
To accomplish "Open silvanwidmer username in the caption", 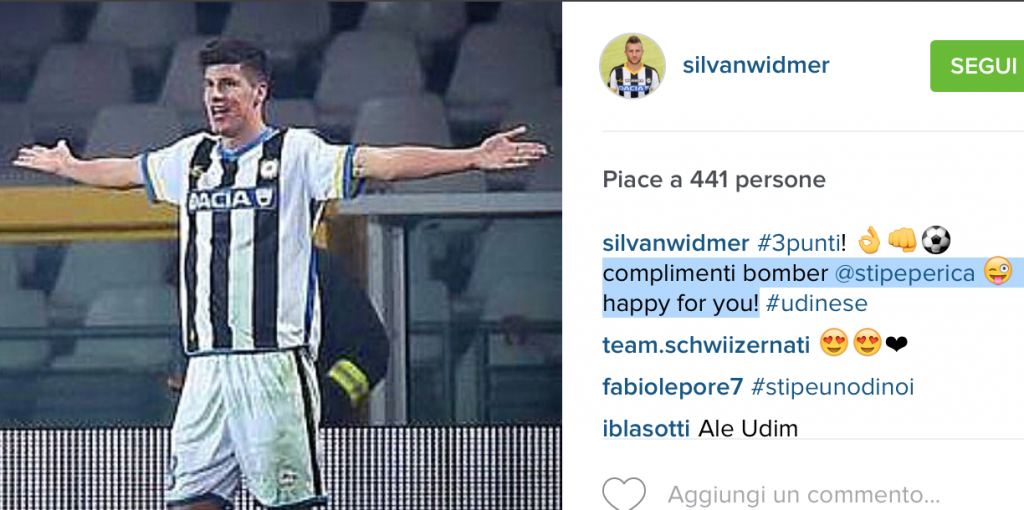I will click(x=675, y=243).
